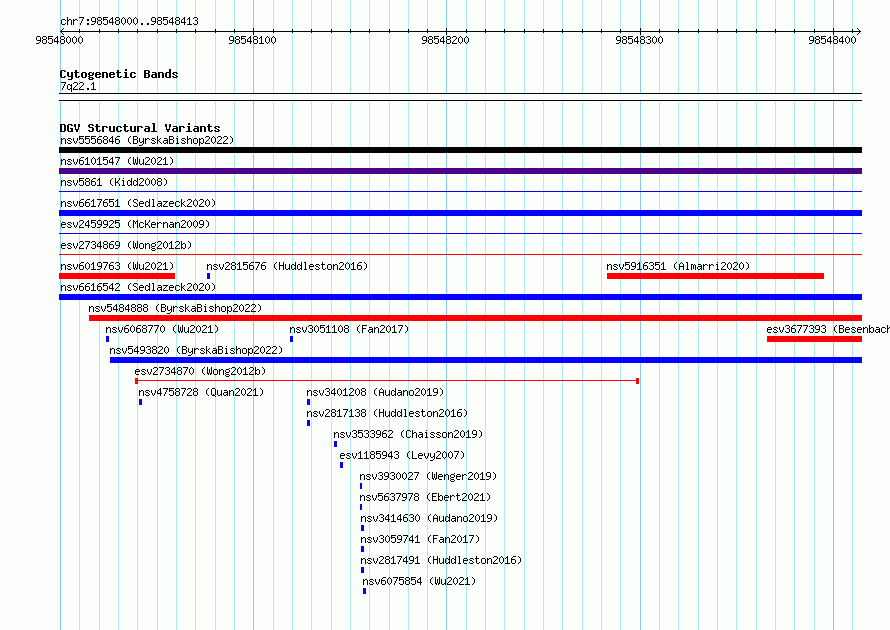Click ruler position 98548300
890x630 pixels.
pos(639,40)
